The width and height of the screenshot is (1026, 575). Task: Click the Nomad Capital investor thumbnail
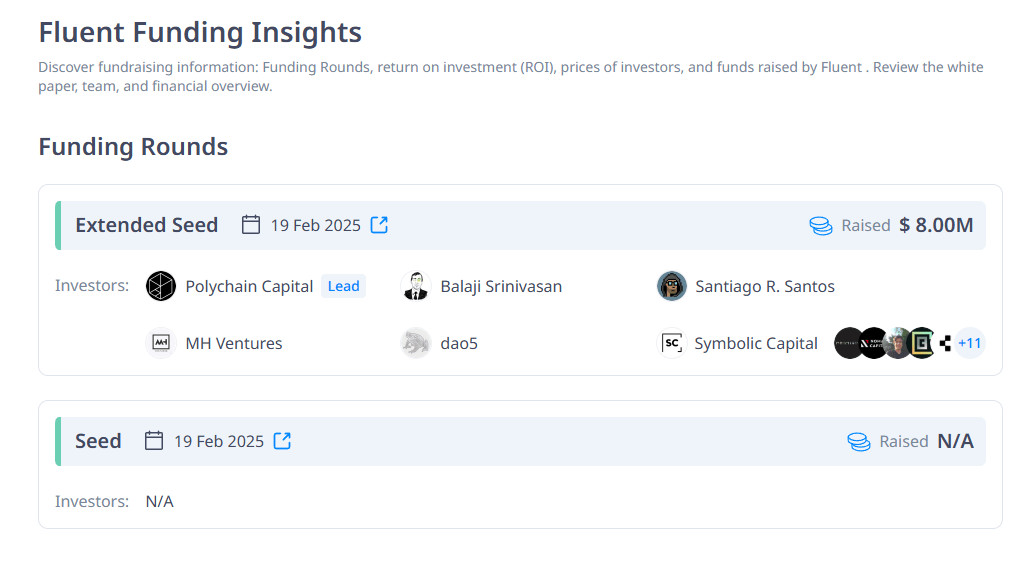click(874, 343)
